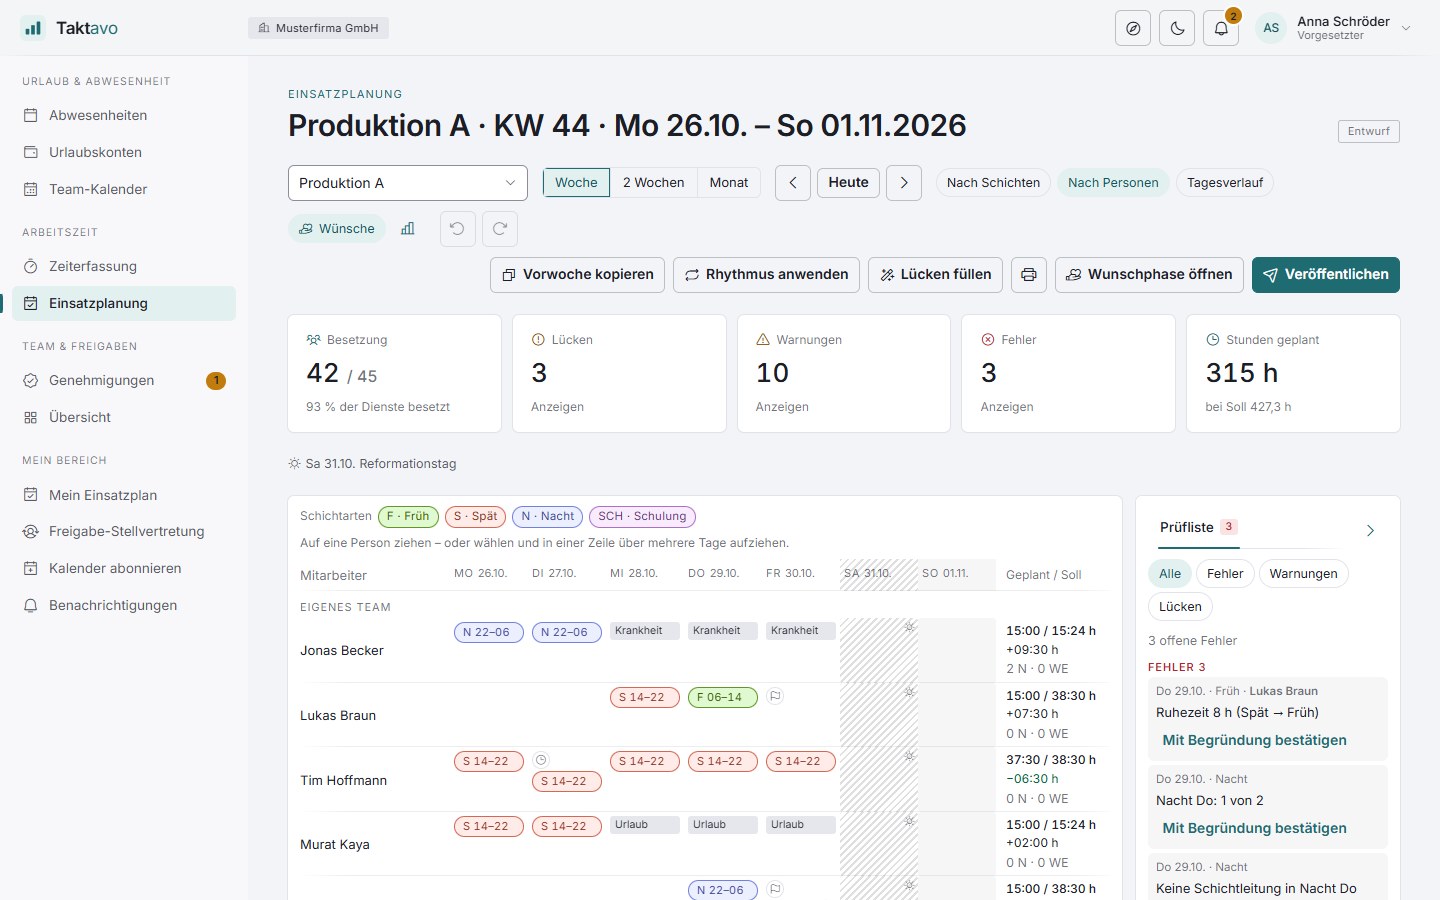Filter Prüfliste by Fehler

(1225, 574)
